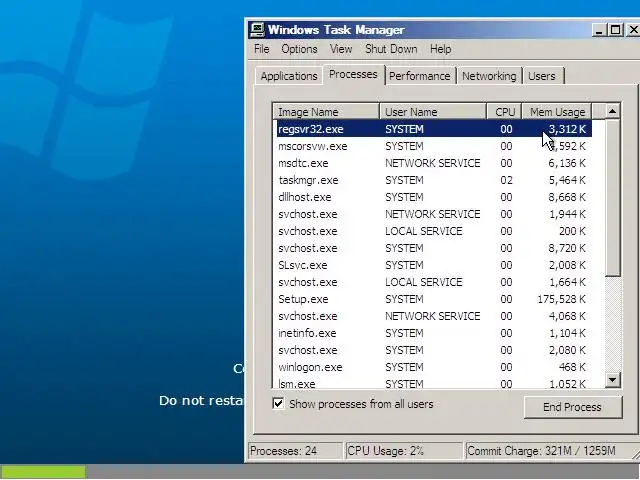This screenshot has width=640, height=480.
Task: Click the CPU Usage: 2% status entry
Action: pos(404,451)
